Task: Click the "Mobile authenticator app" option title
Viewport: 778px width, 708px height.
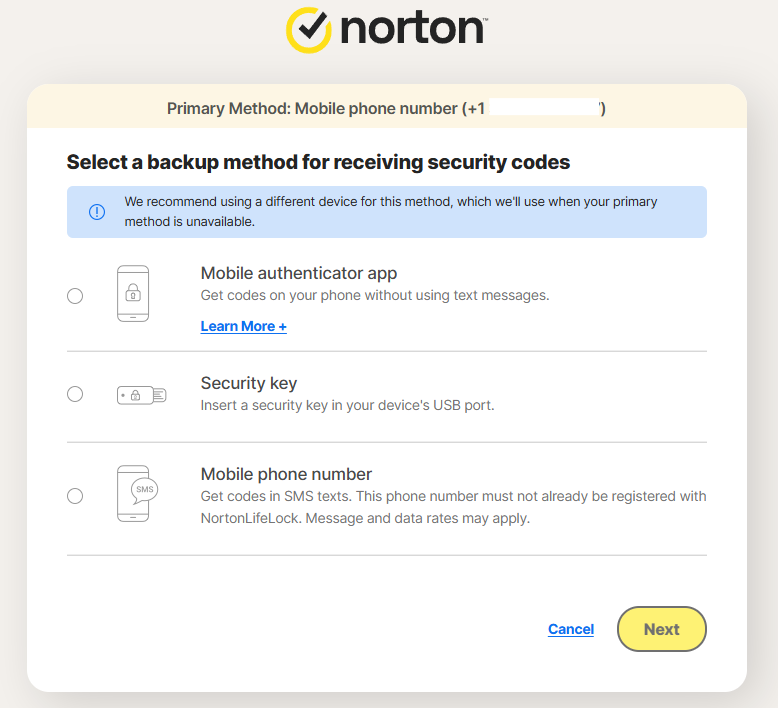Action: click(x=299, y=273)
